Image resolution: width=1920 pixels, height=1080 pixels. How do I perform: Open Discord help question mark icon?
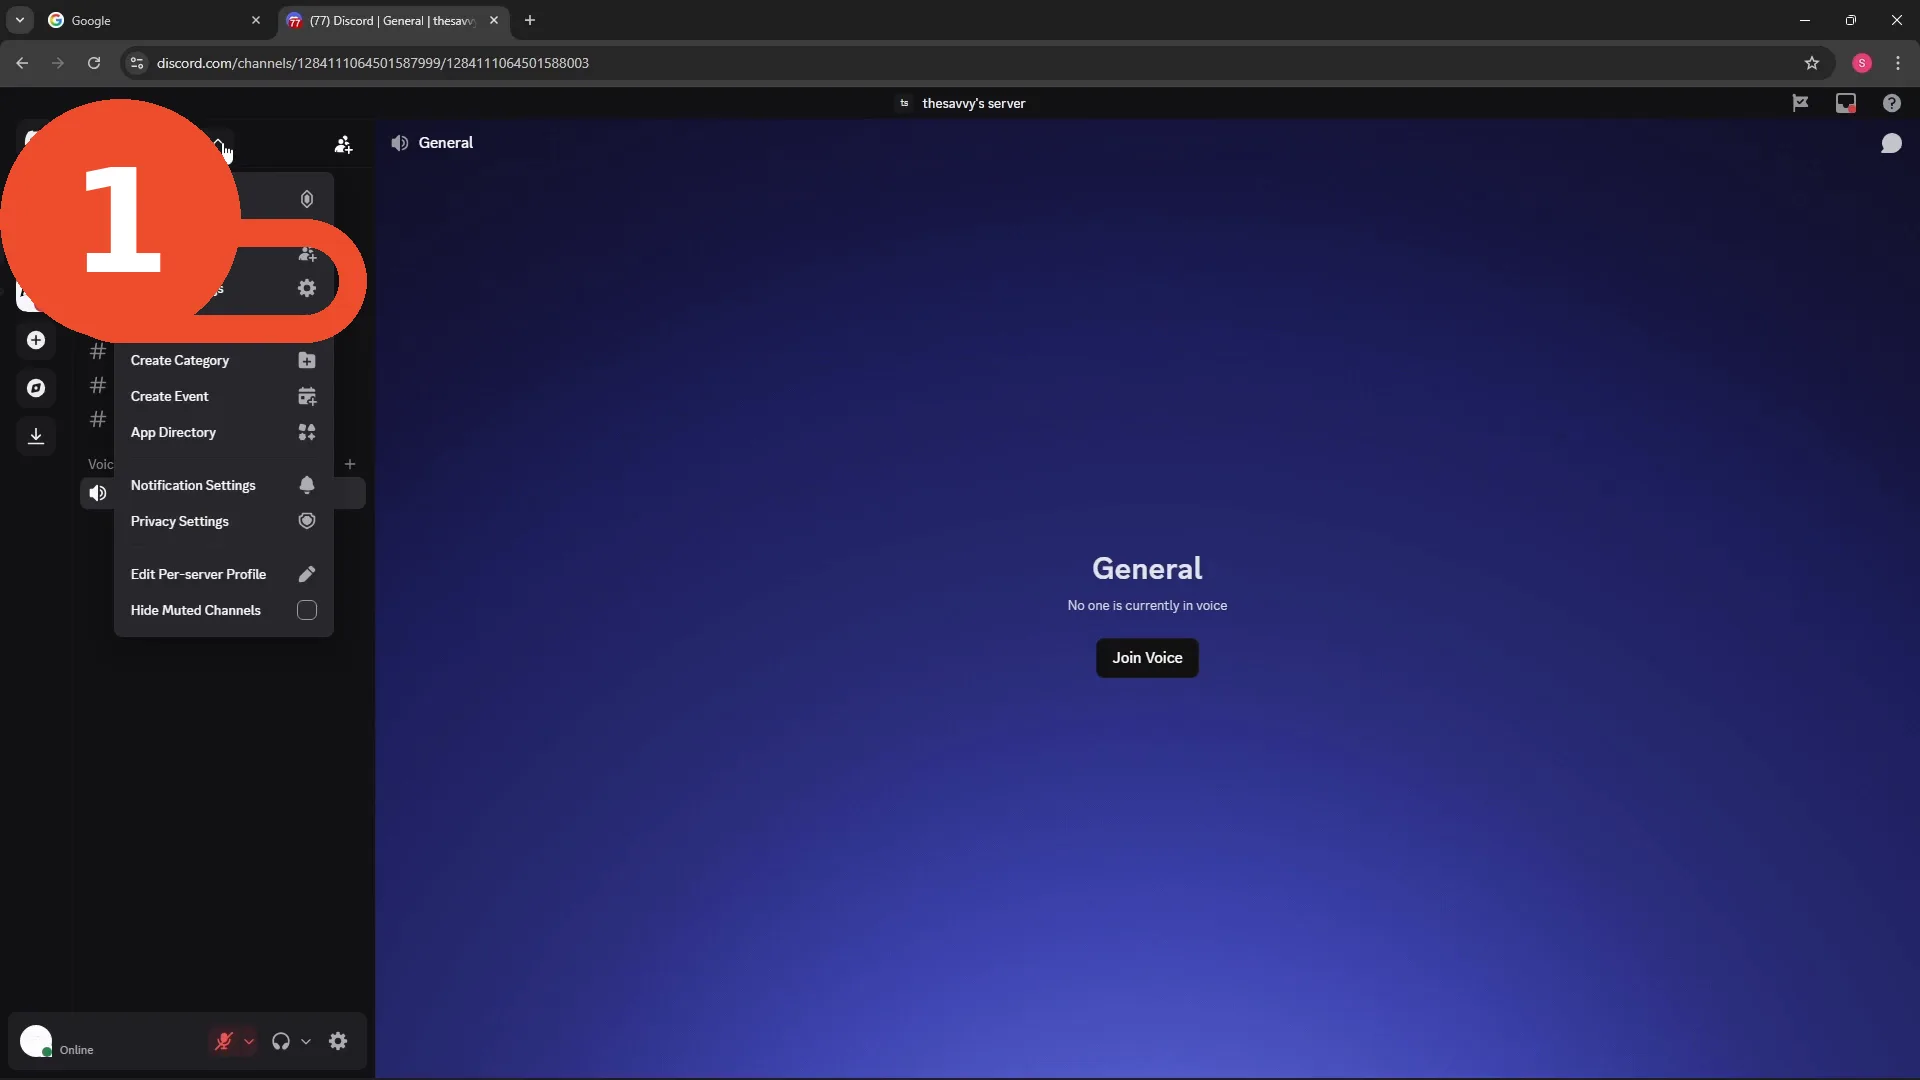pos(1891,103)
